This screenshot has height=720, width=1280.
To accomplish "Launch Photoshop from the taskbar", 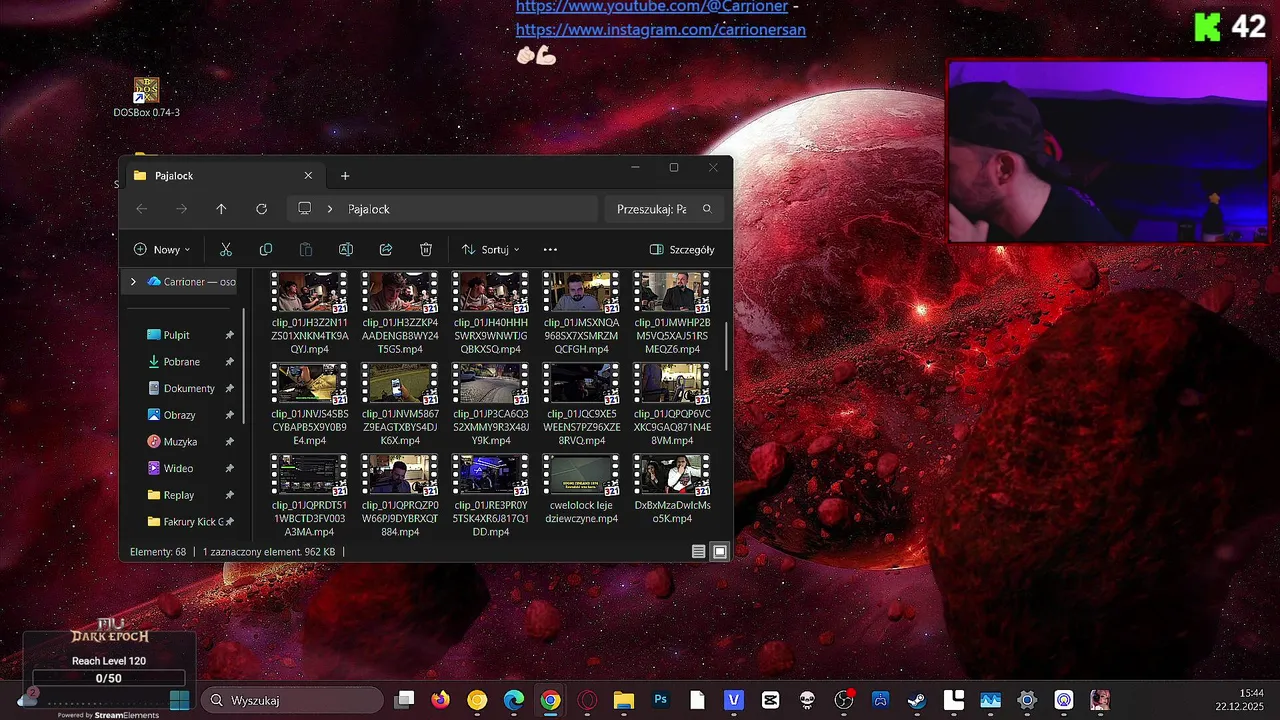I will click(x=660, y=700).
